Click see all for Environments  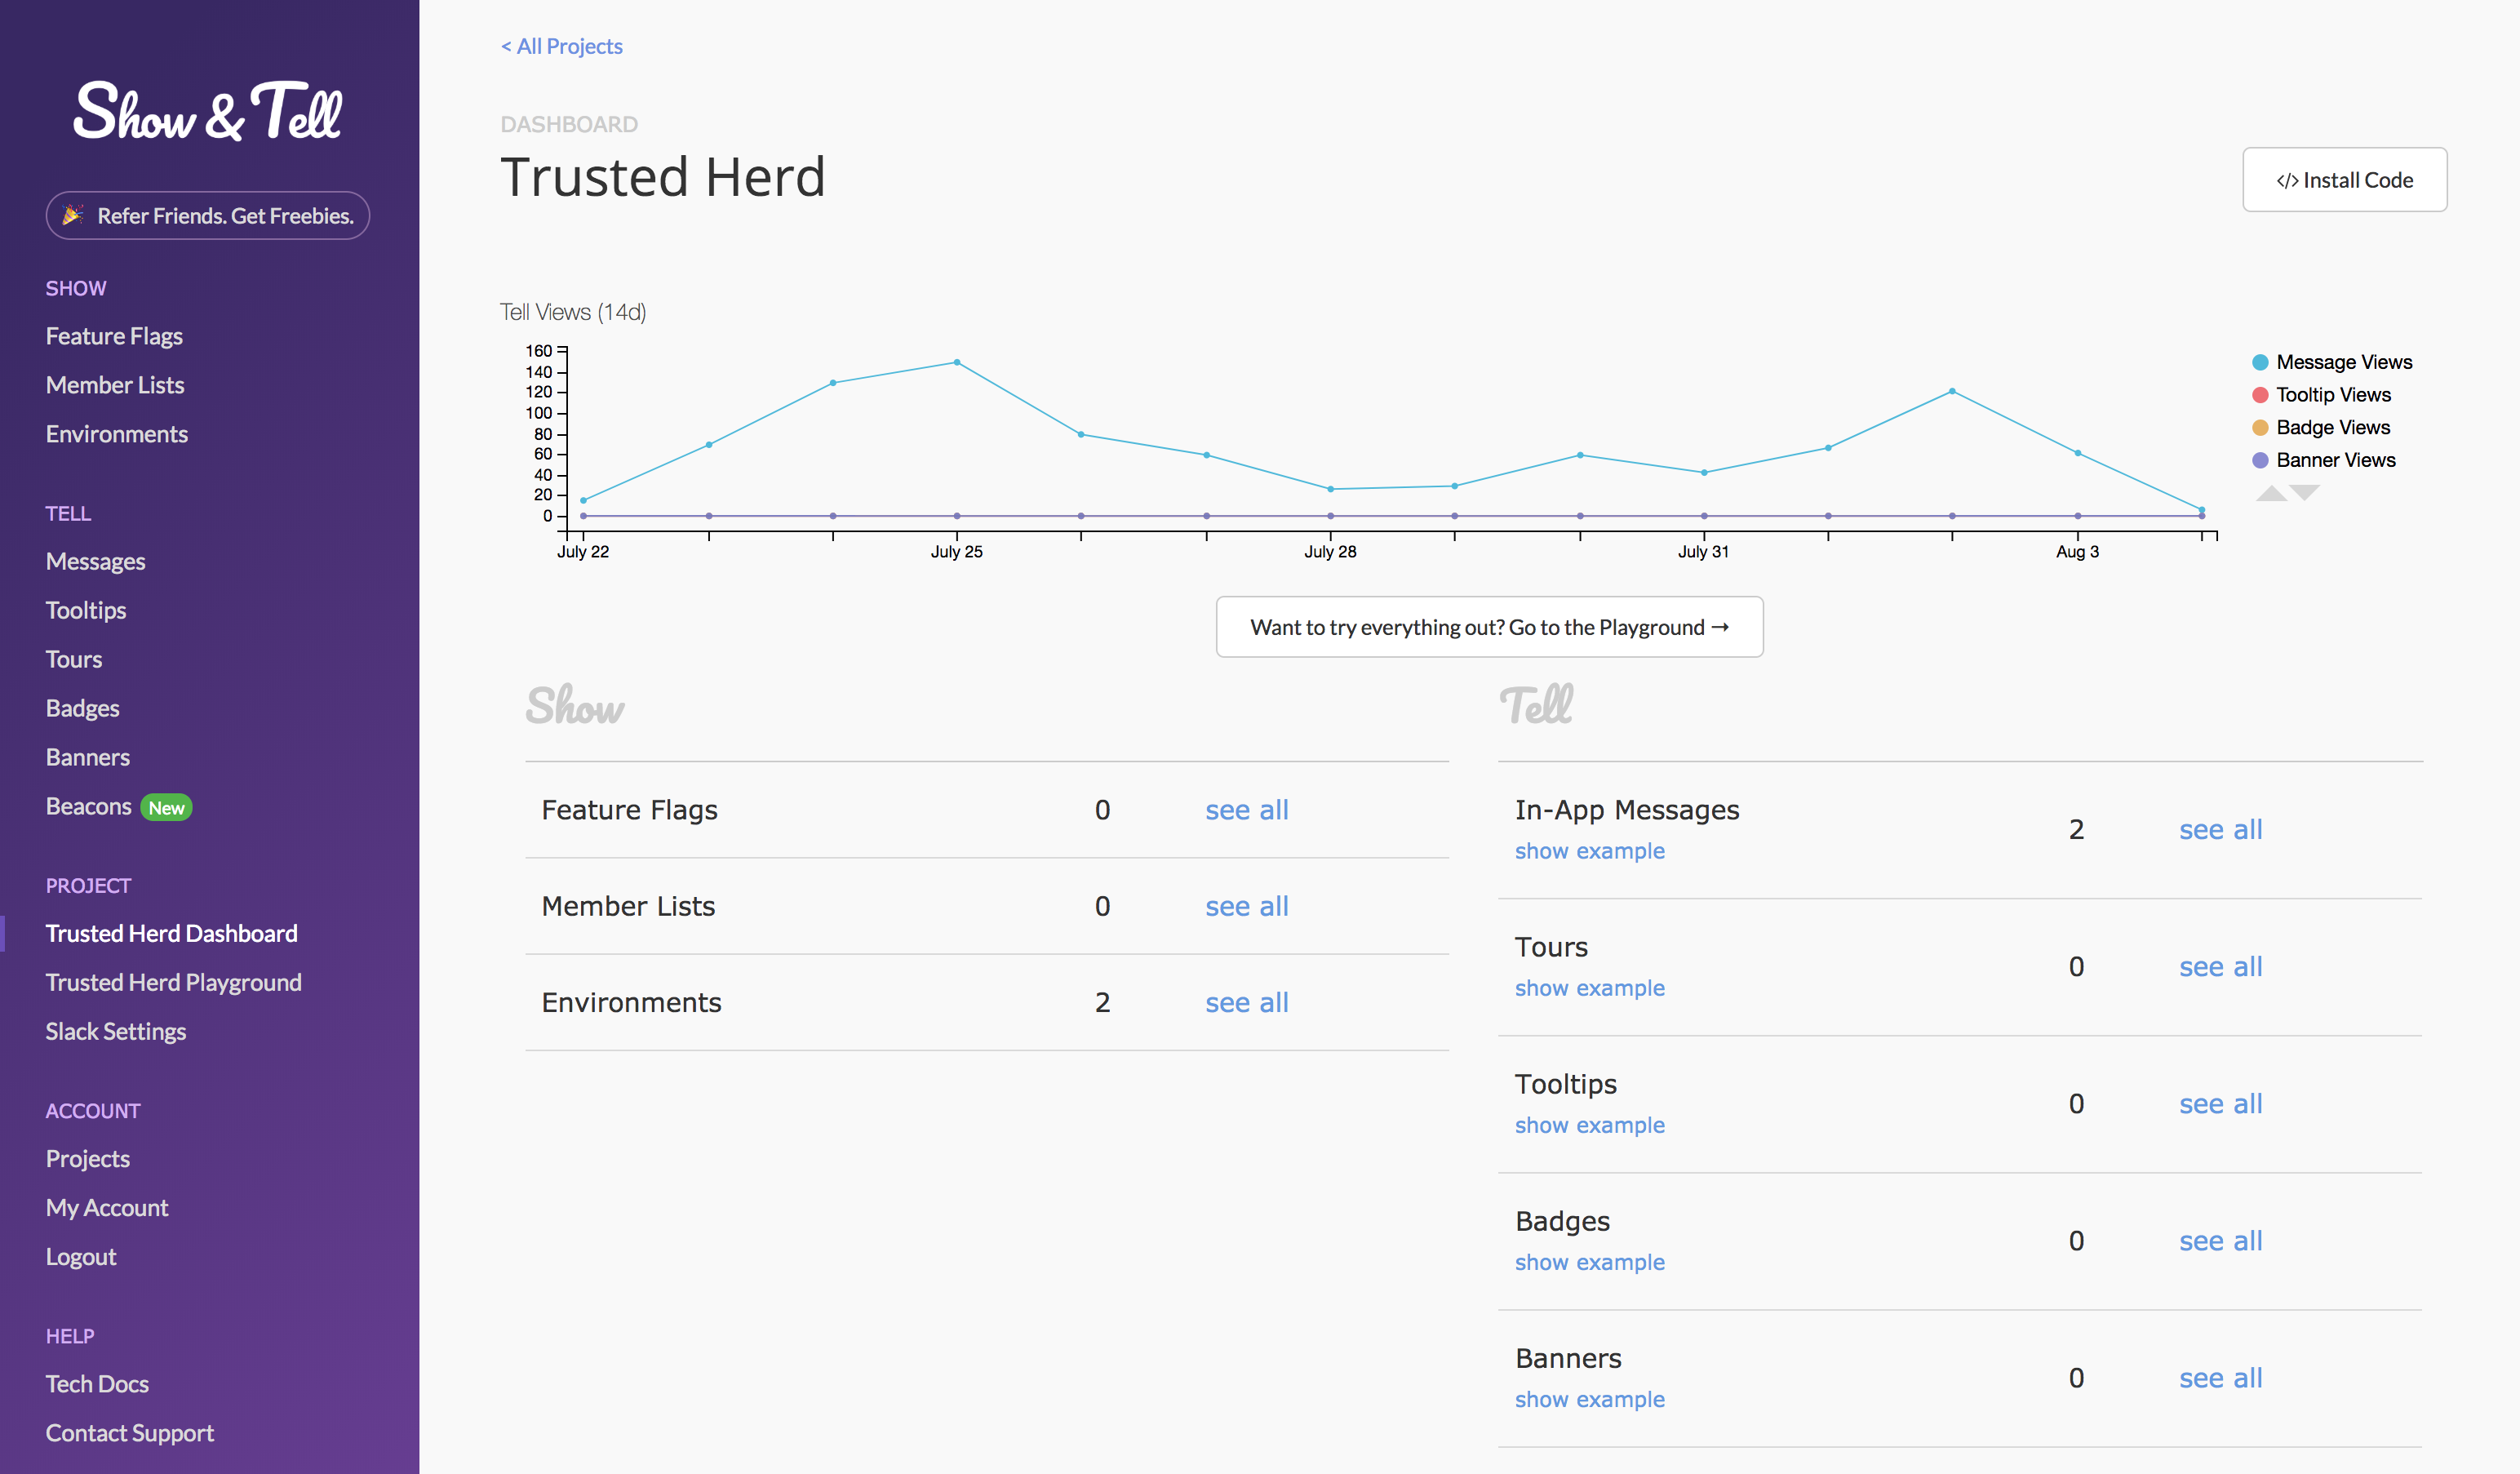point(1246,1002)
